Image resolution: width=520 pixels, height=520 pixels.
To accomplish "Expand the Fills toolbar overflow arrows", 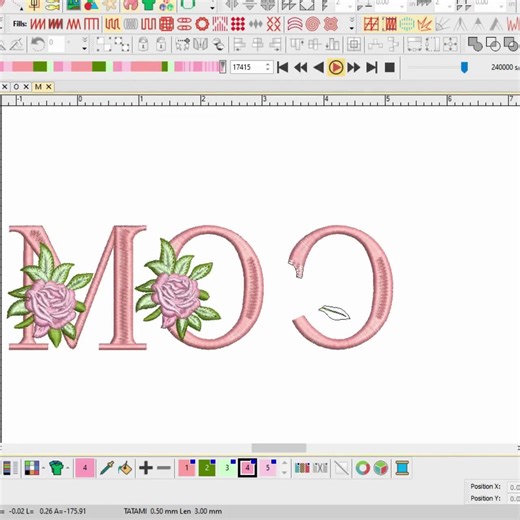I will 352,24.
